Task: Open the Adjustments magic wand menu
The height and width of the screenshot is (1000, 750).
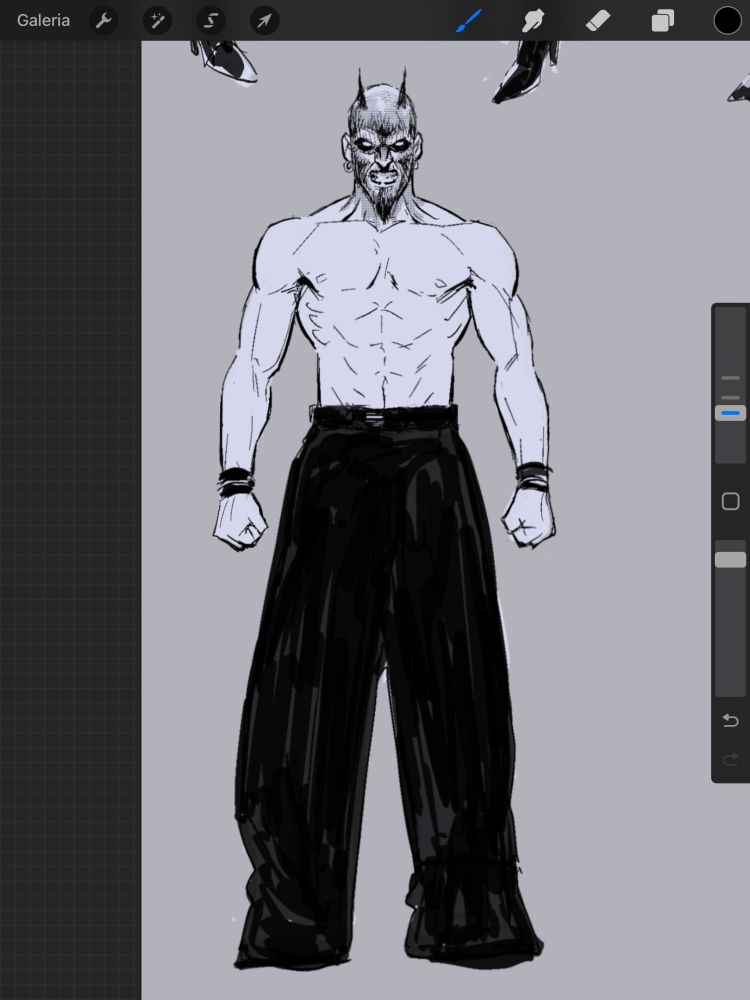Action: (157, 21)
